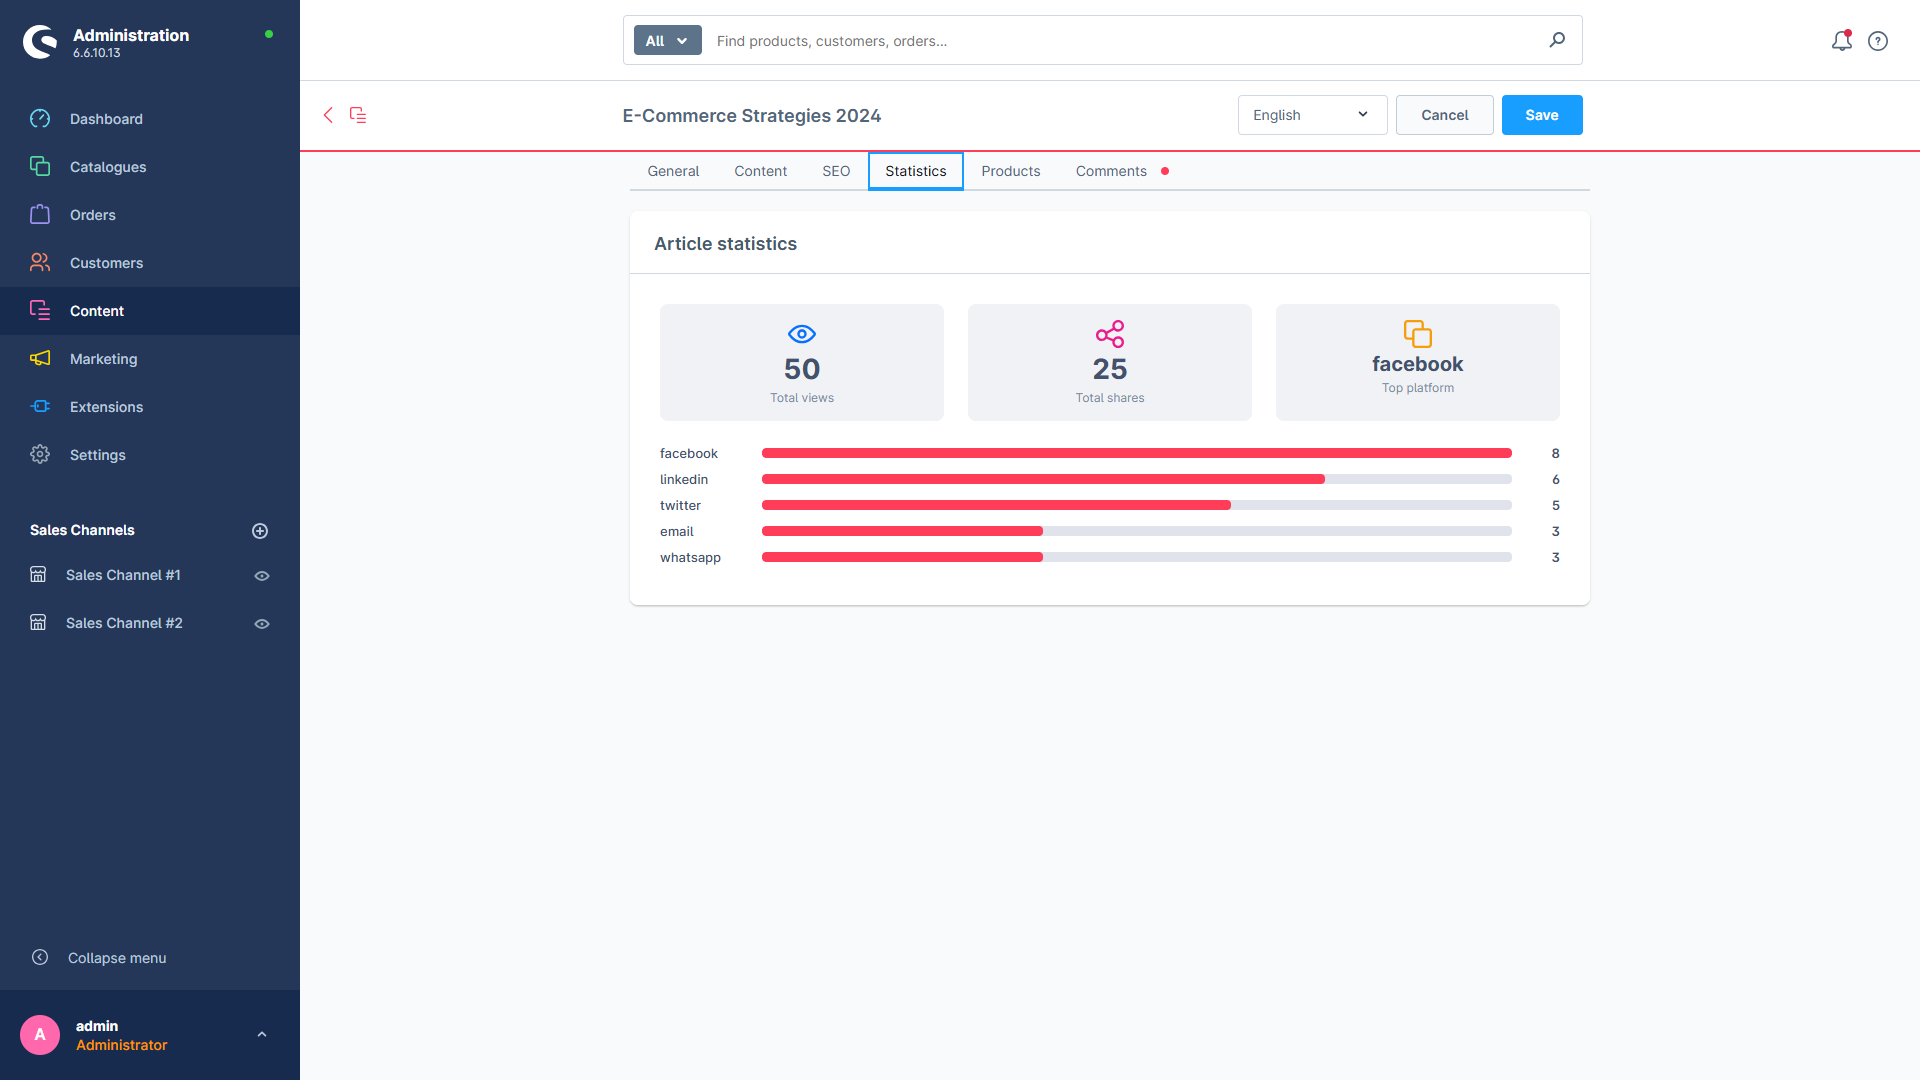This screenshot has height=1080, width=1920.
Task: Go back using the red arrow
Action: pyautogui.click(x=328, y=115)
